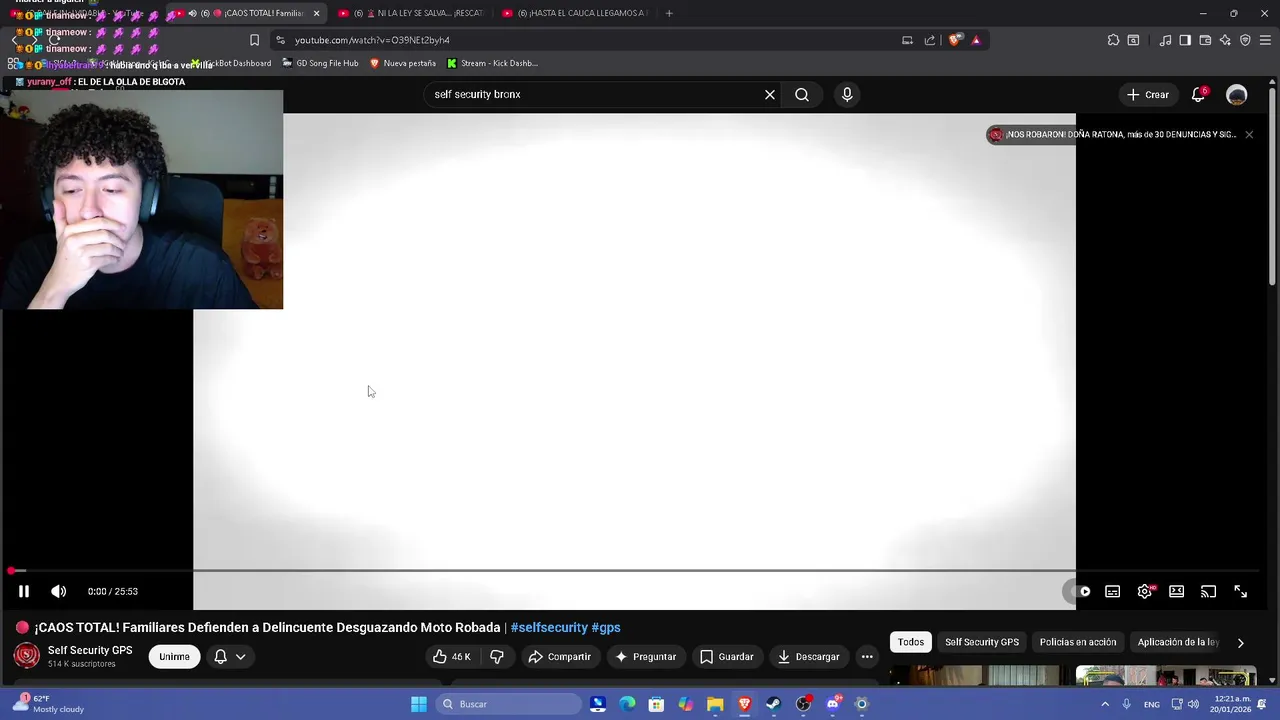Click the address bar URL
The width and height of the screenshot is (1280, 720).
pos(372,40)
